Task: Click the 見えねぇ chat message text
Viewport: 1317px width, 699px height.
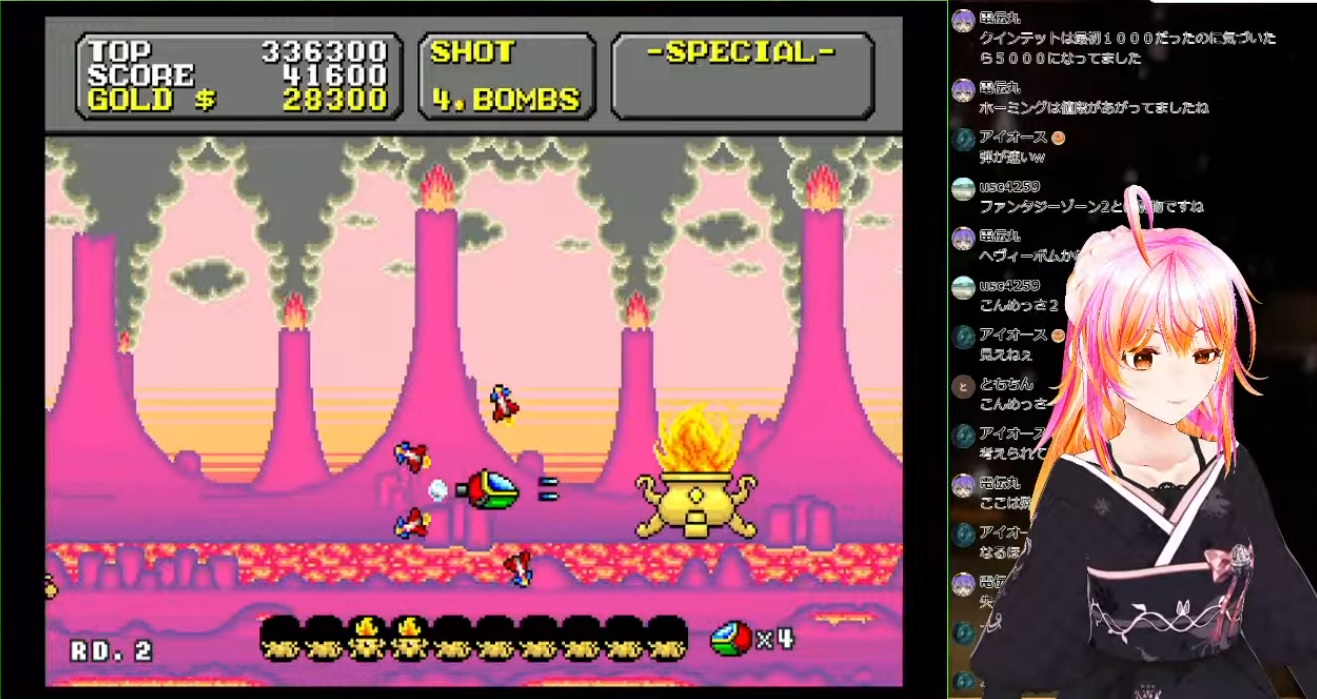Action: tap(1005, 354)
